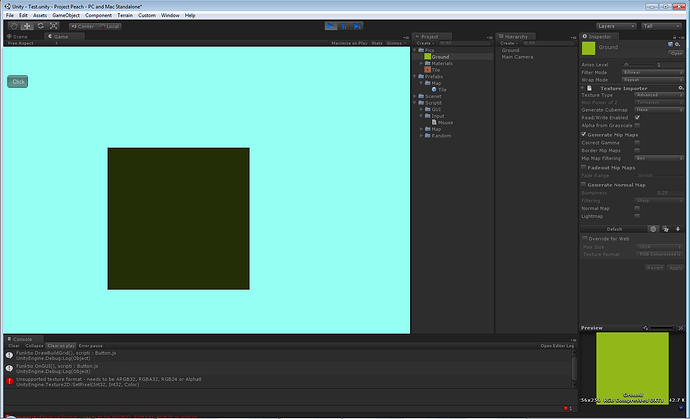The height and width of the screenshot is (419, 690).
Task: Toggle alpha channel preview icon in Preview bar
Action: (646, 328)
